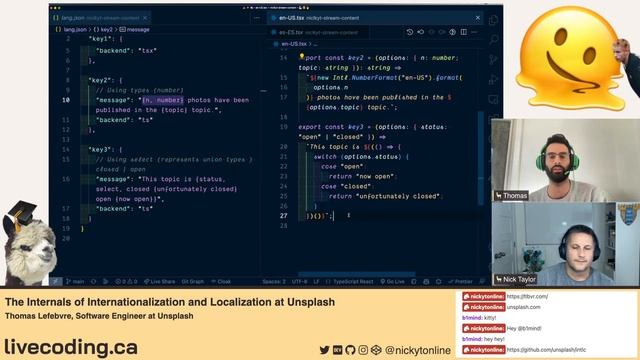The width and height of the screenshot is (640, 360).
Task: Click the Thomas webcam feed
Action: coord(566,160)
